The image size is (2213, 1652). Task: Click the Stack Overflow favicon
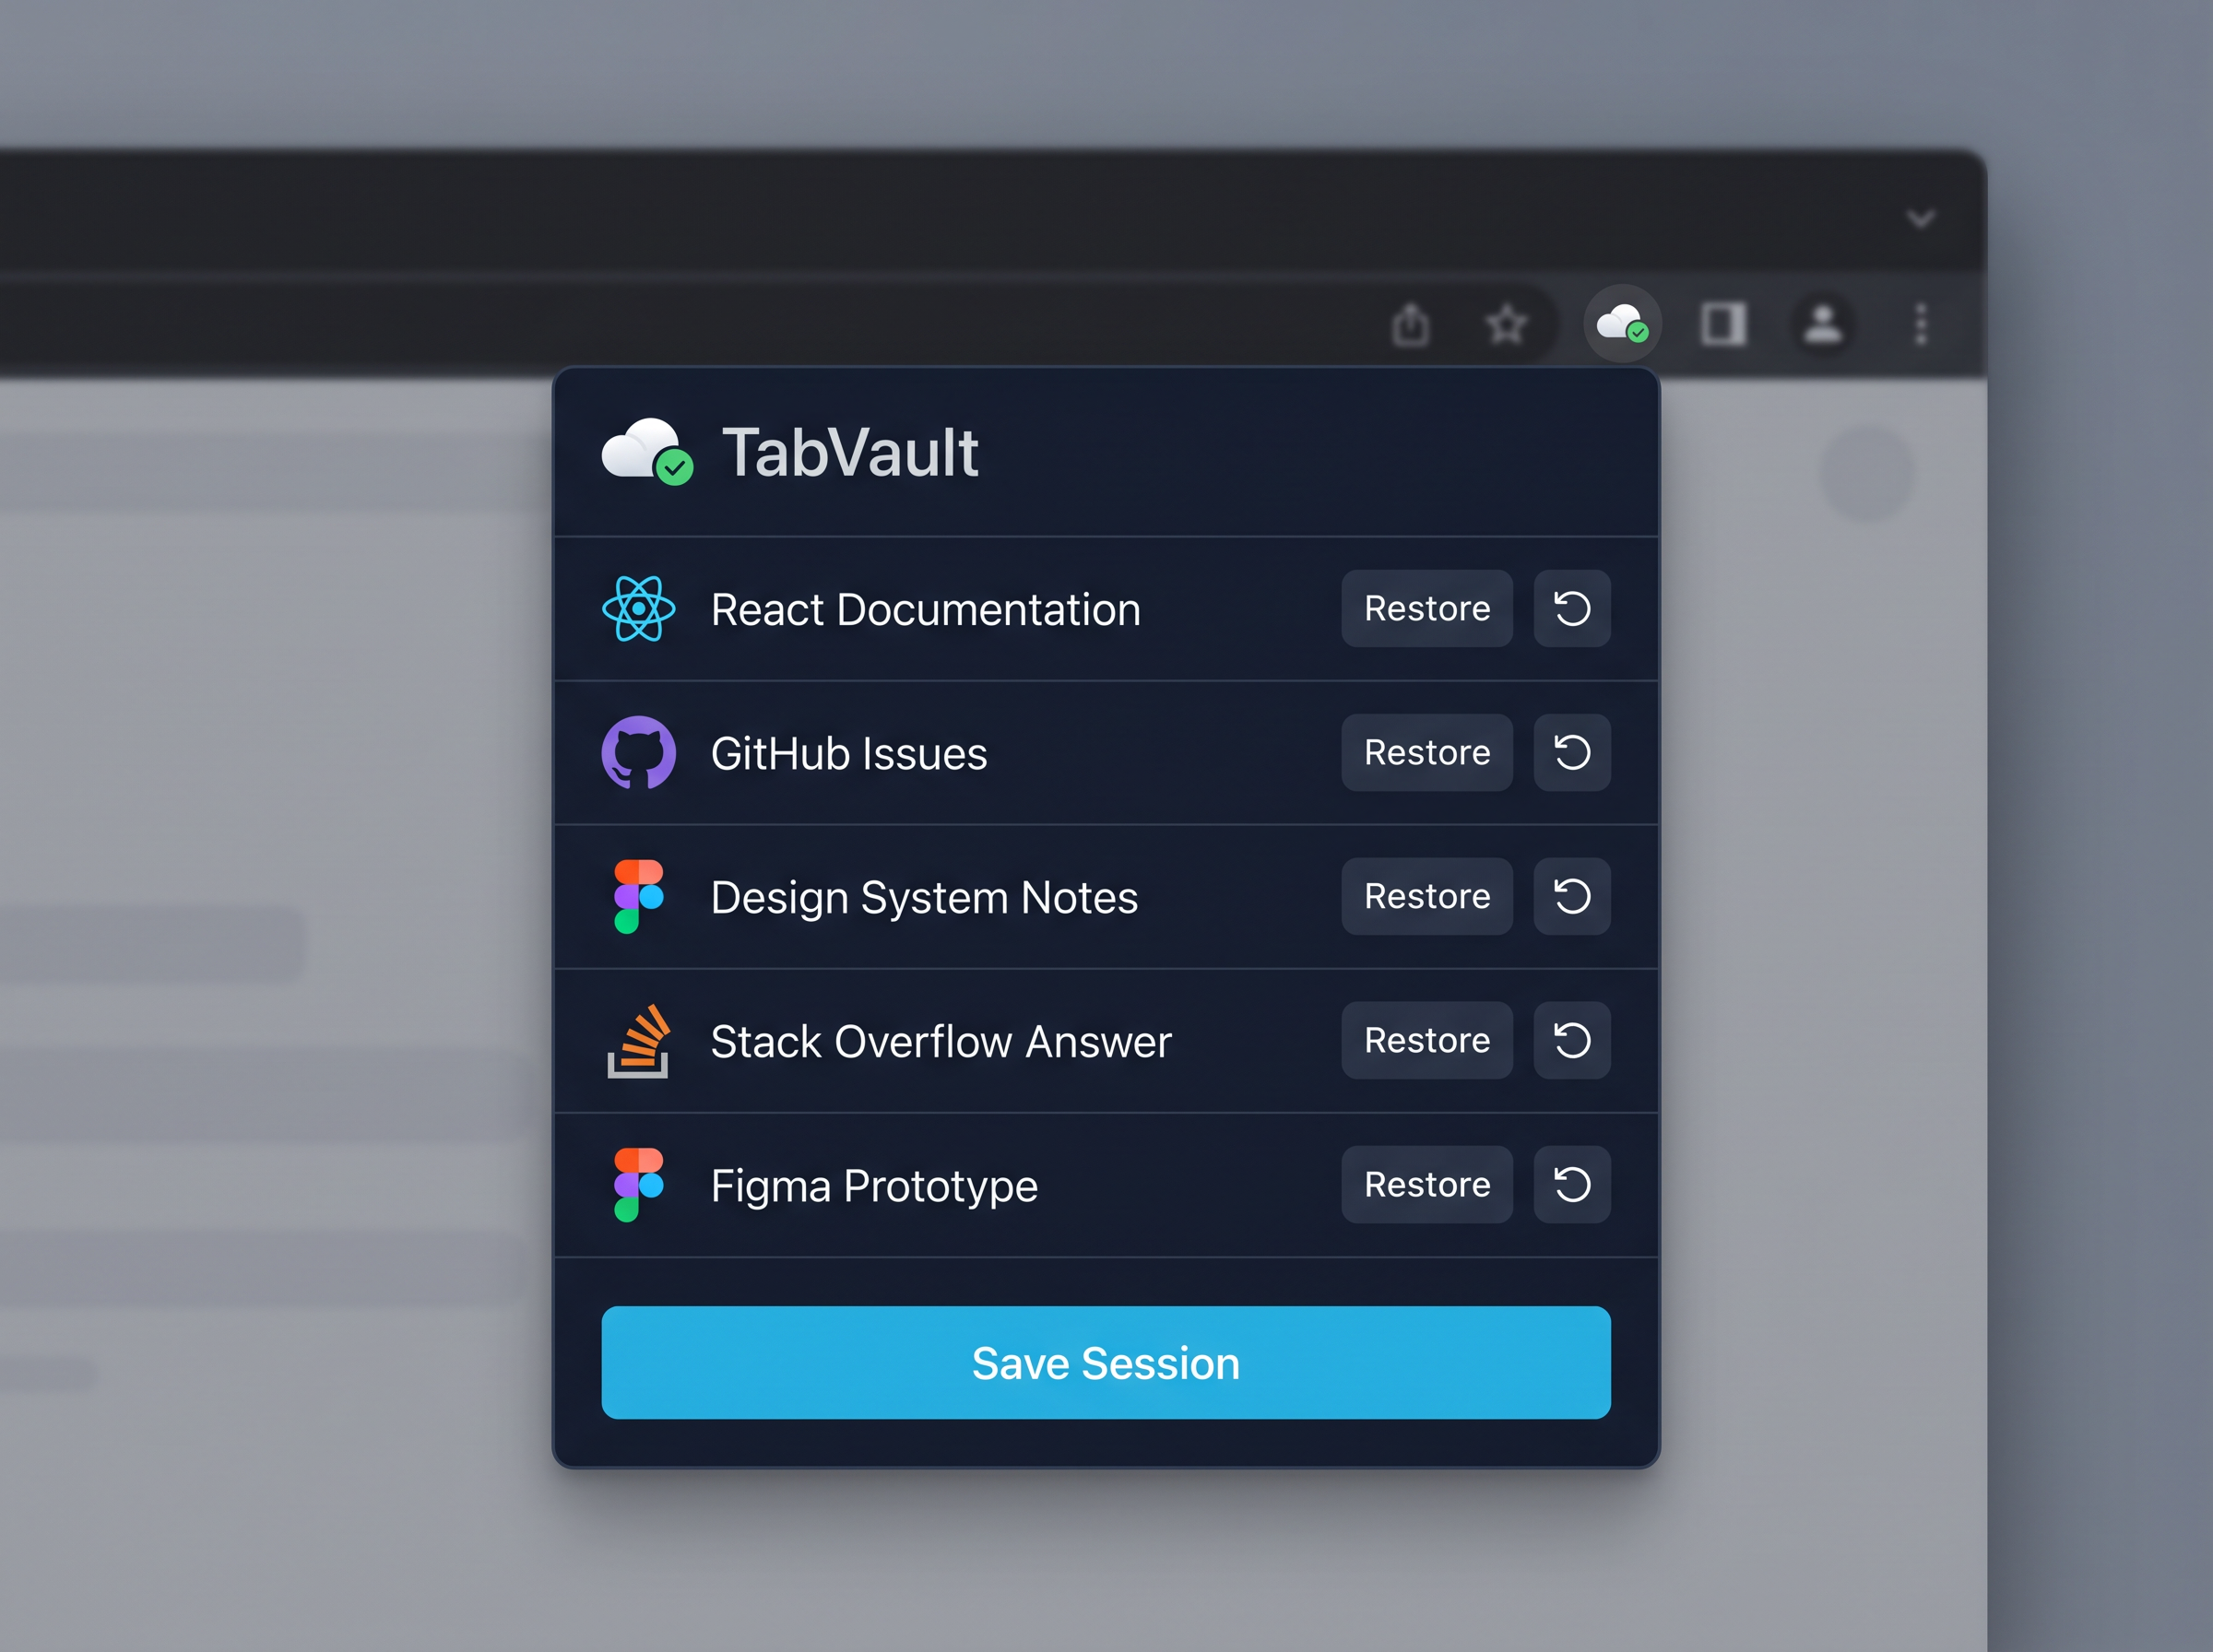(638, 1041)
